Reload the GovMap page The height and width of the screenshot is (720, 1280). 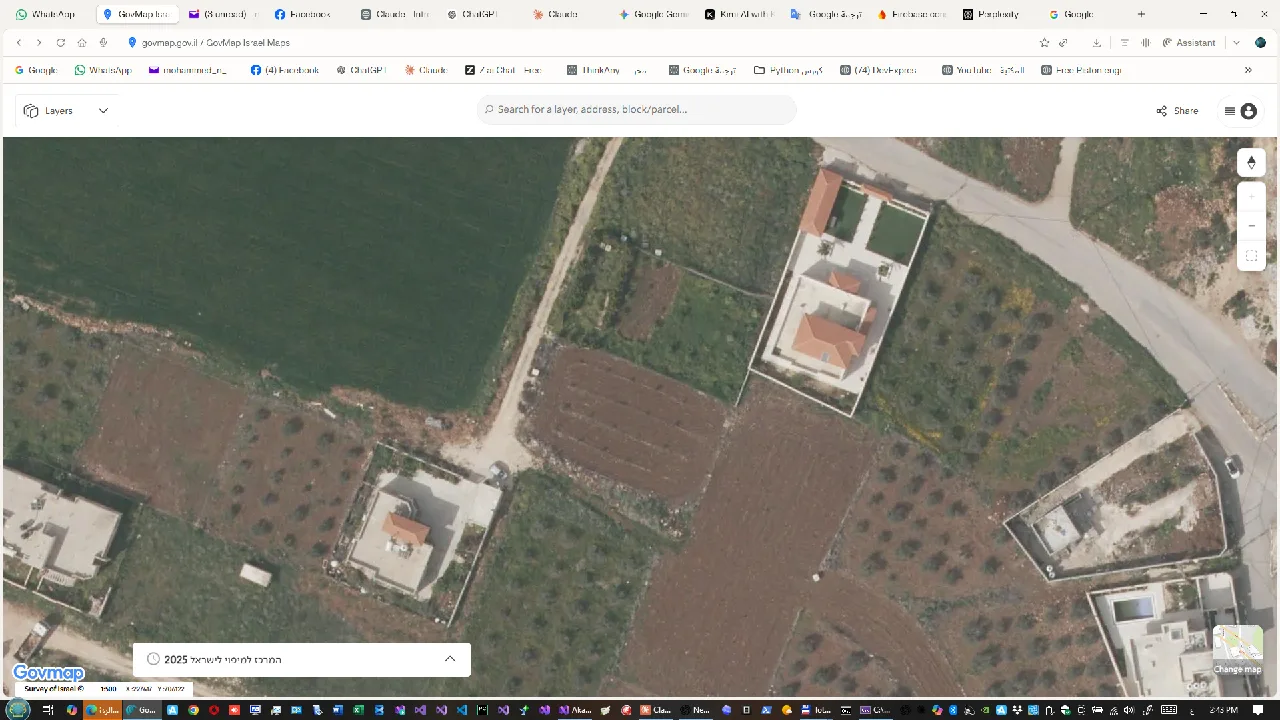click(x=61, y=43)
